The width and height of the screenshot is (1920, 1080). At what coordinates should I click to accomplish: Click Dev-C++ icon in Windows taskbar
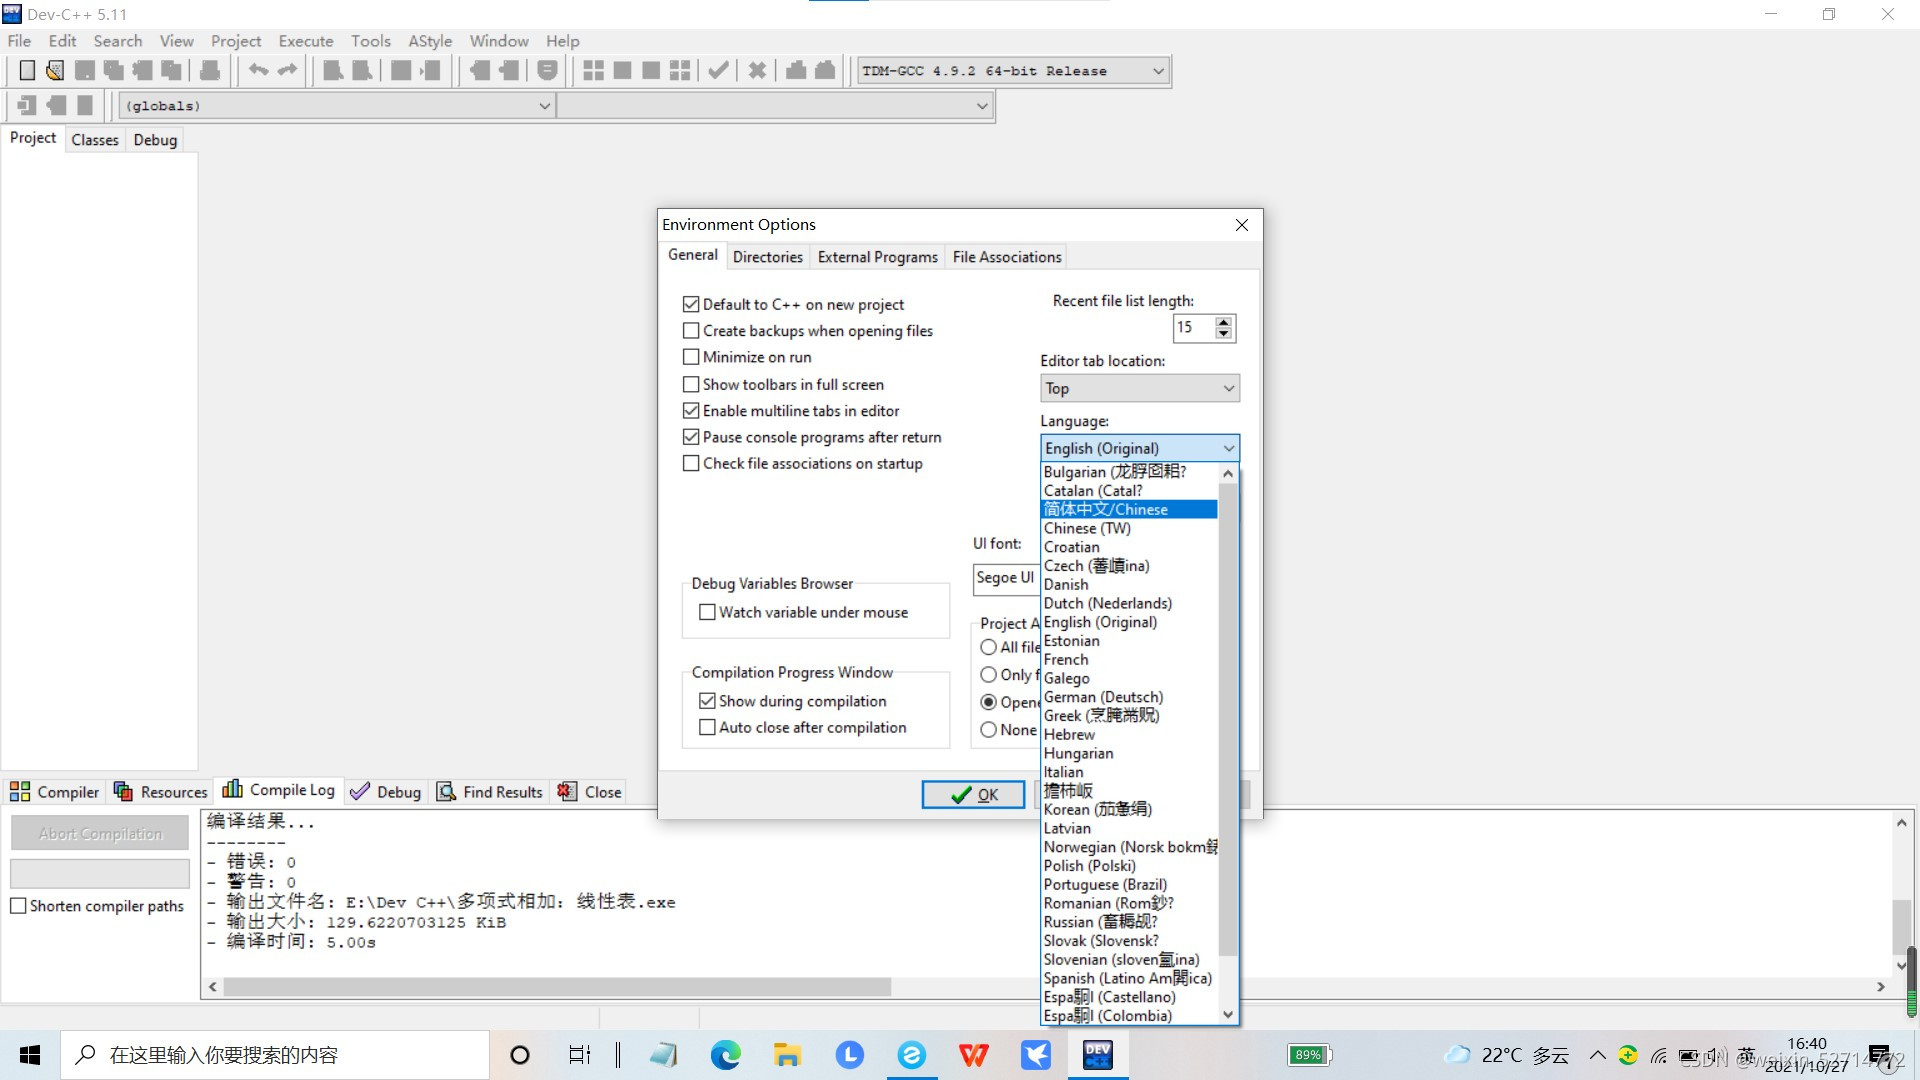pos(1097,1054)
